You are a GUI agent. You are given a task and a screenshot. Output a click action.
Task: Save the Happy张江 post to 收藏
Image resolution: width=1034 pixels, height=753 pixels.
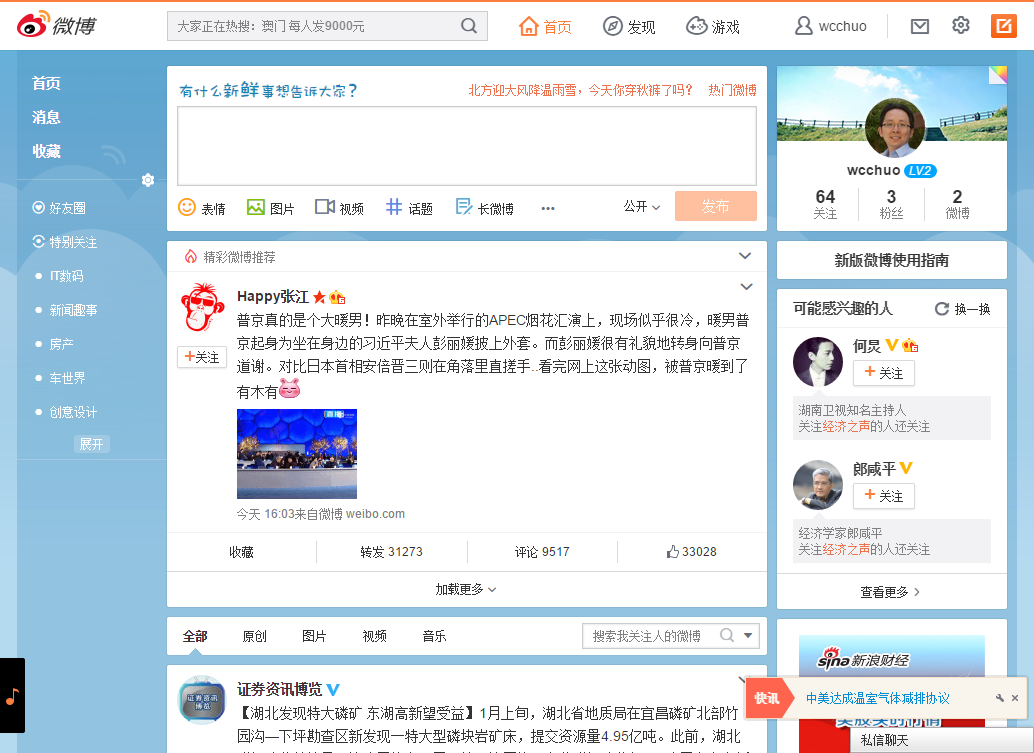(241, 552)
